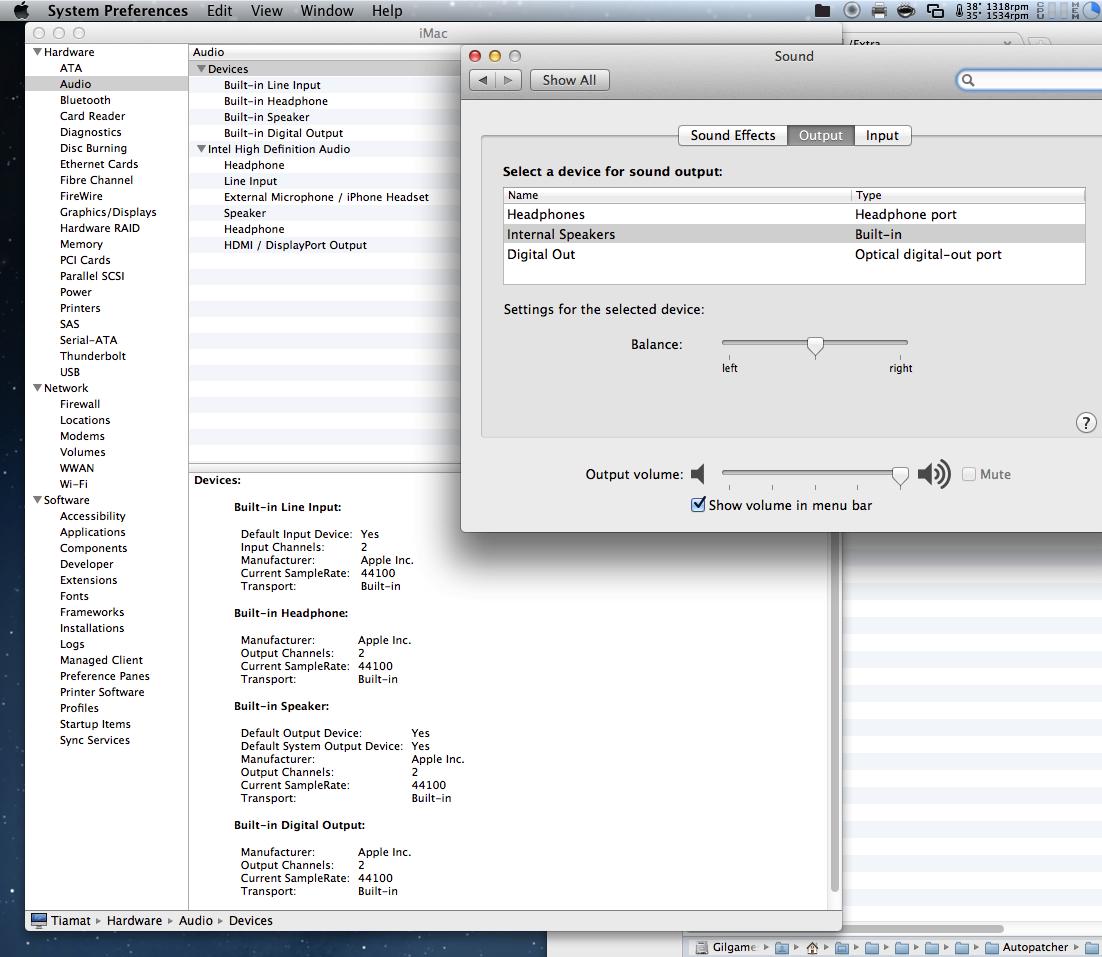
Task: Select Bluetooth in the Hardware sidebar
Action: point(85,100)
